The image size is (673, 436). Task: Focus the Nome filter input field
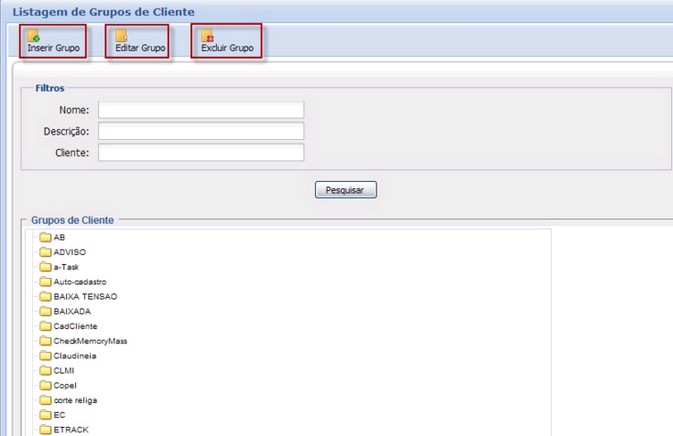(x=200, y=110)
